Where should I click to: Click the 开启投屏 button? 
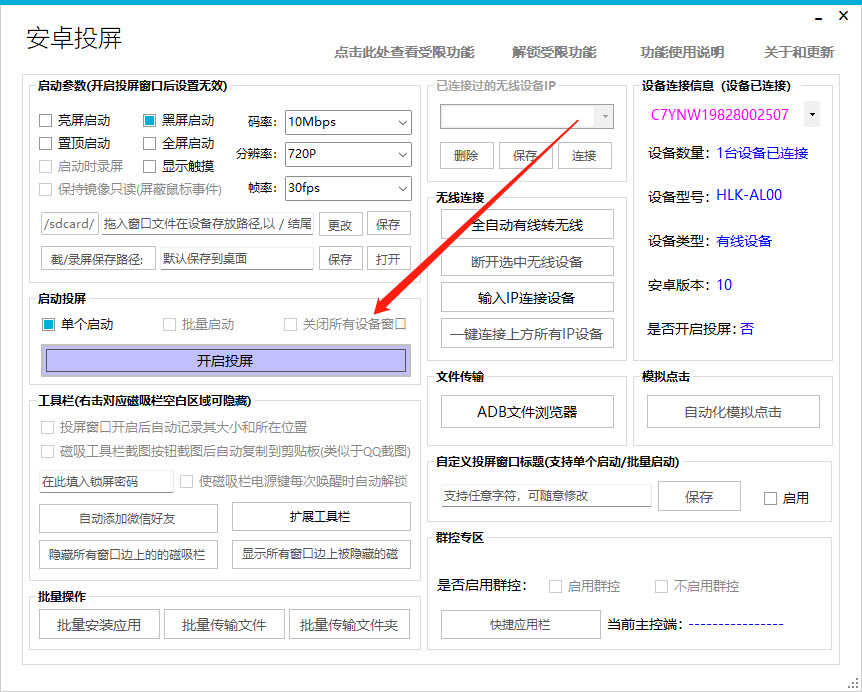pyautogui.click(x=225, y=361)
